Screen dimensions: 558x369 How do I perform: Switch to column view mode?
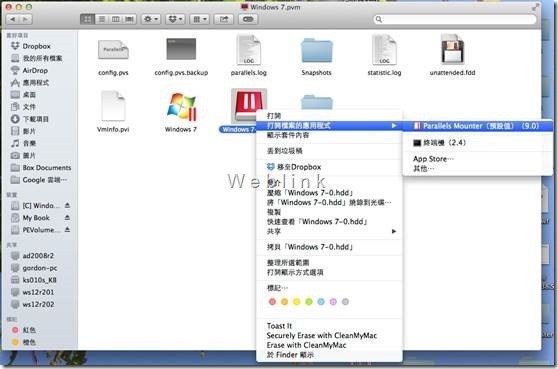tap(116, 19)
